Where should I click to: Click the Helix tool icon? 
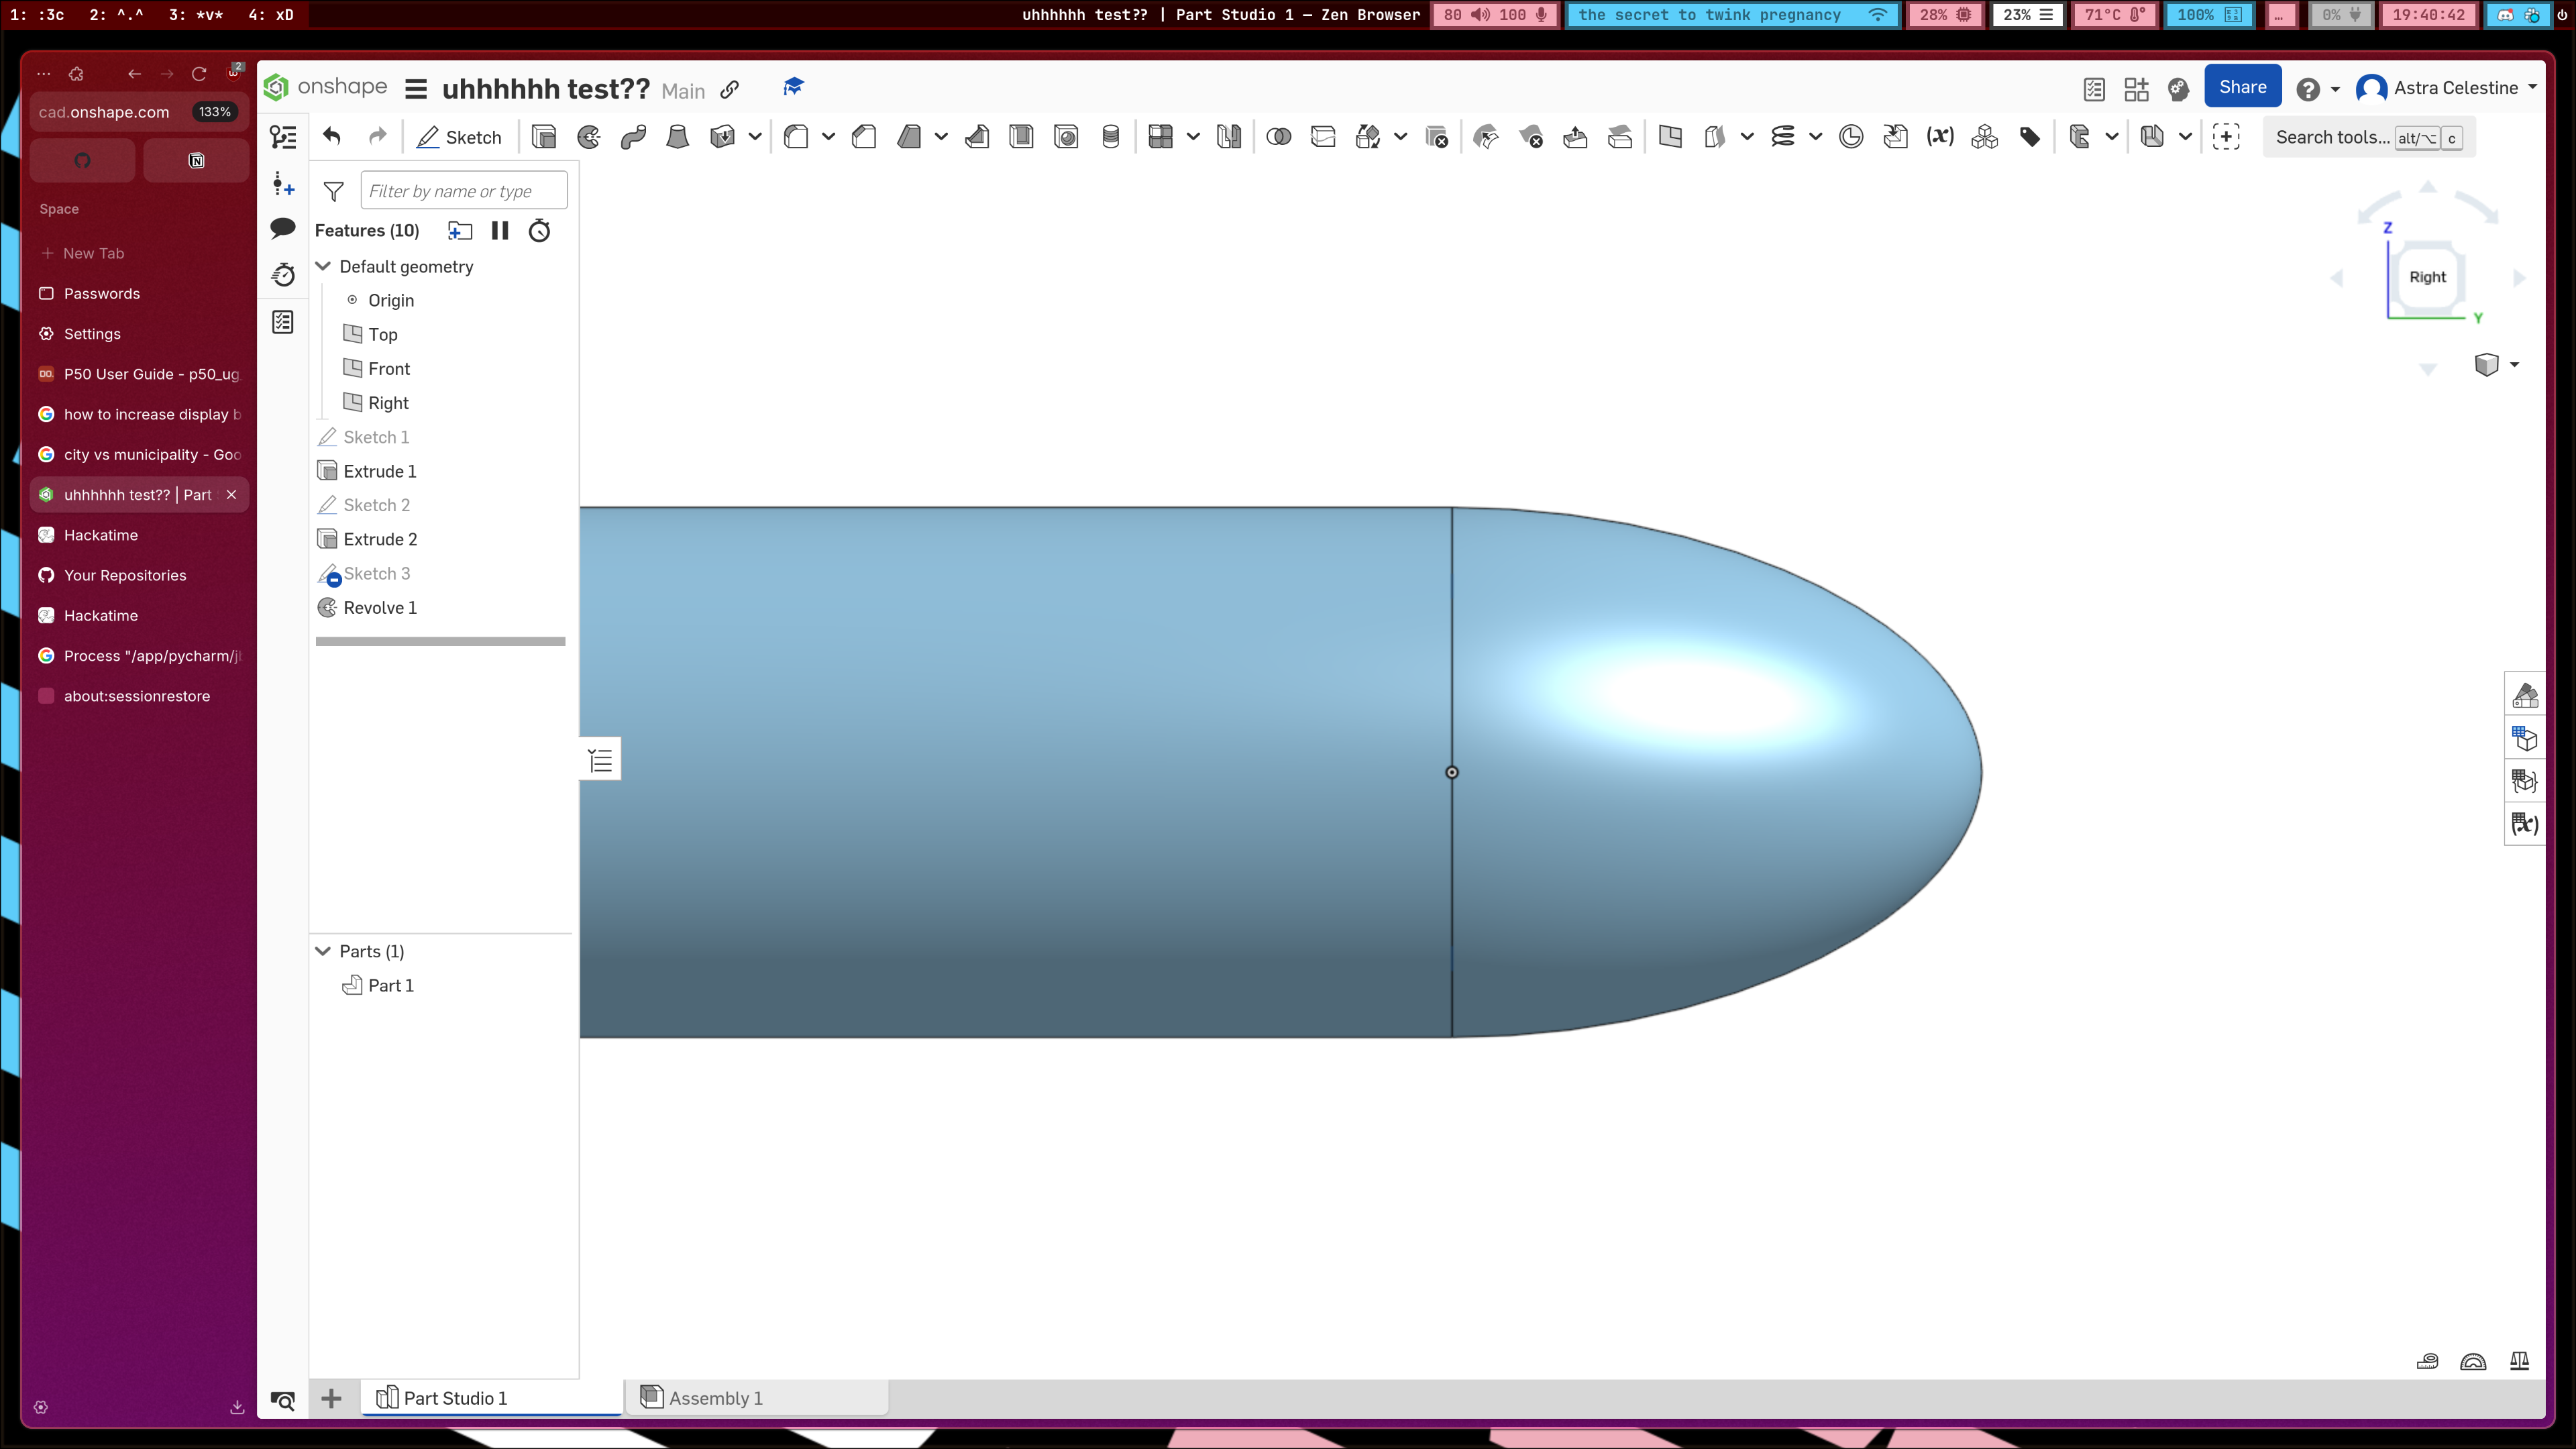point(1783,137)
